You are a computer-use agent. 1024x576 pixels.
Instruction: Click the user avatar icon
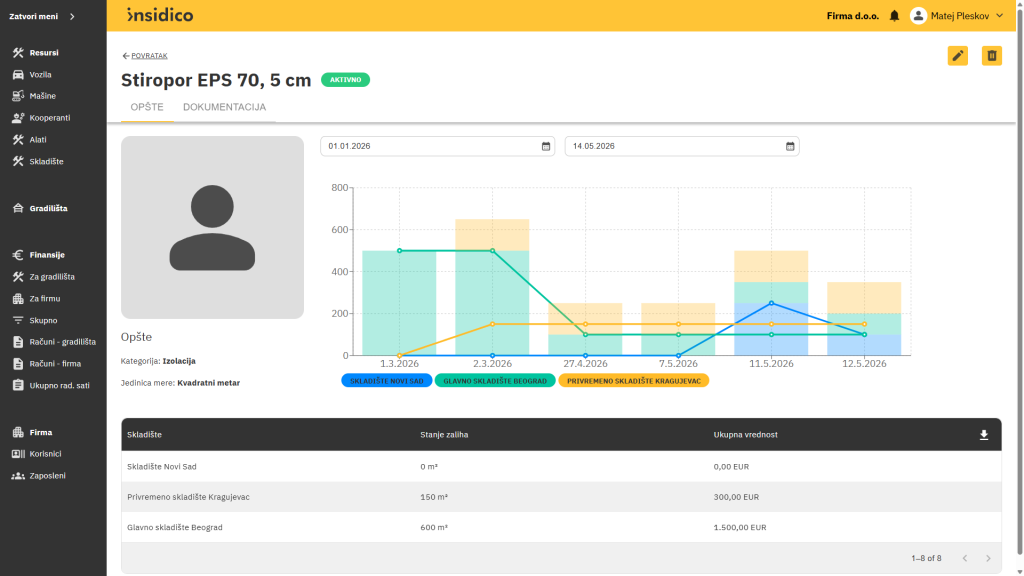(x=918, y=16)
